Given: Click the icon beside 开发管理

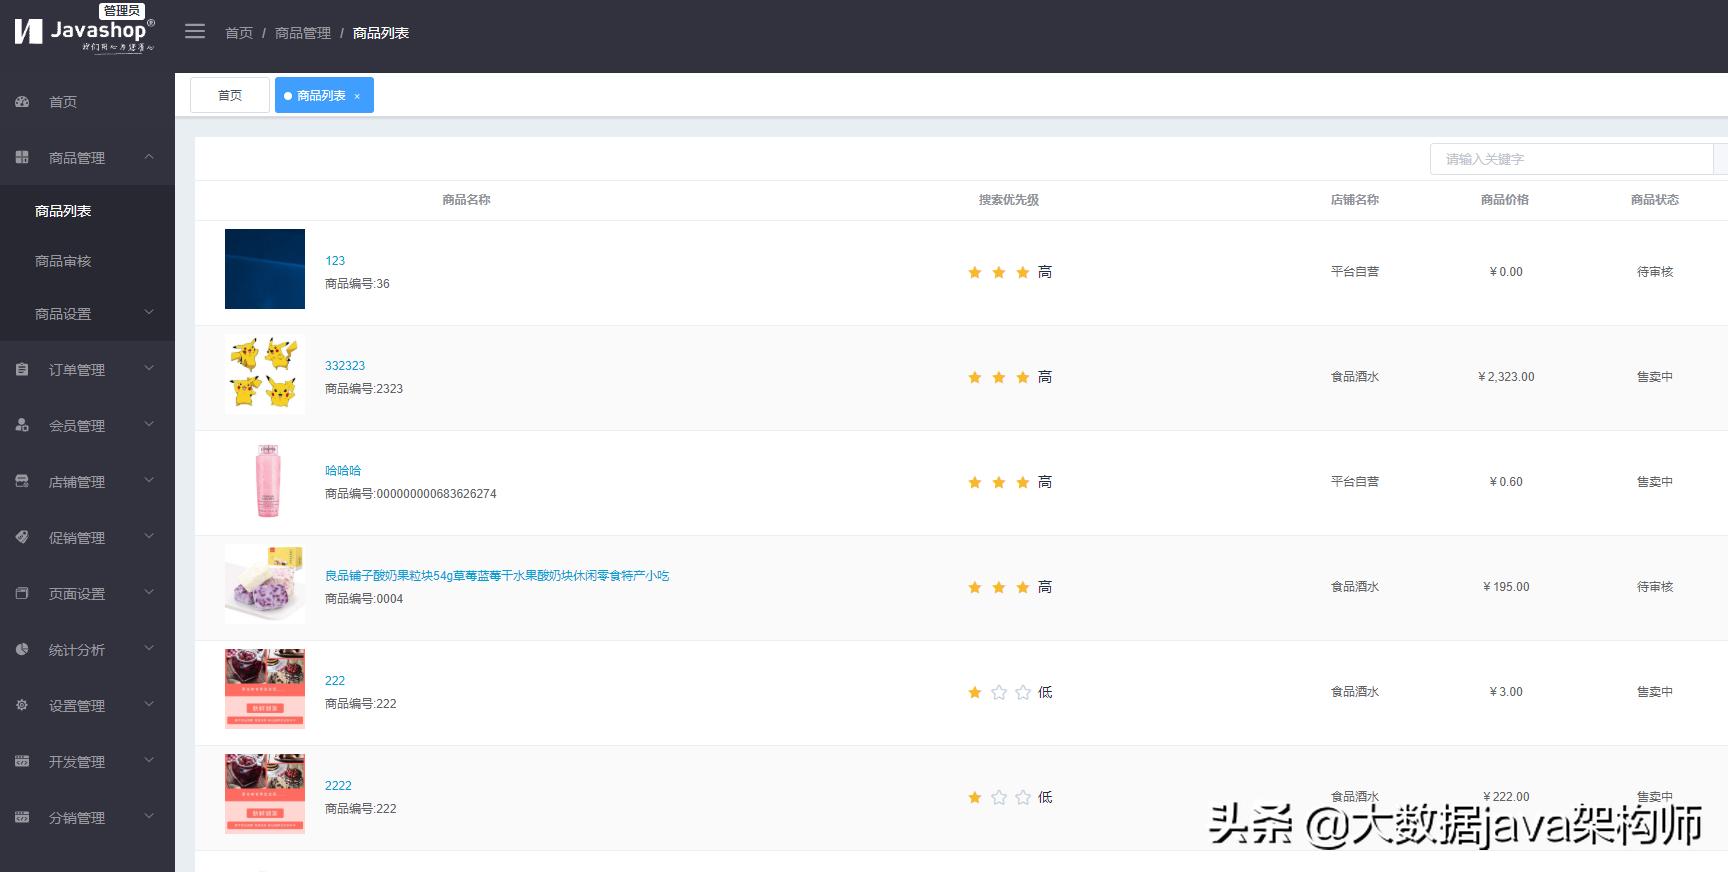Looking at the screenshot, I should (x=22, y=762).
